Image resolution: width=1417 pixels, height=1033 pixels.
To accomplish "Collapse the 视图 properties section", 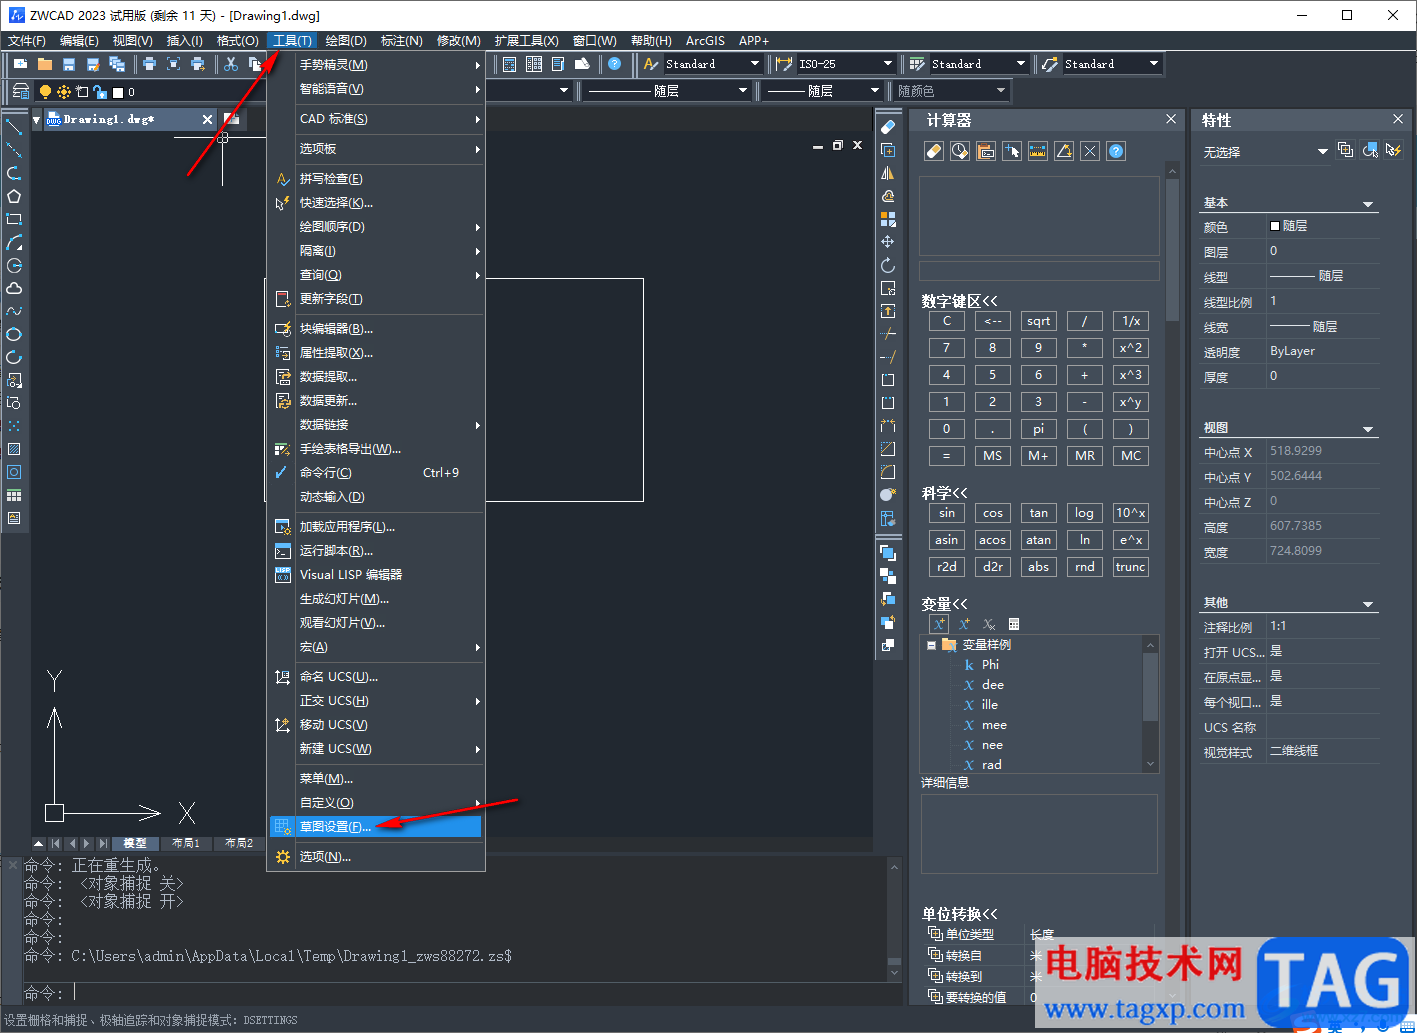I will pos(1369,429).
